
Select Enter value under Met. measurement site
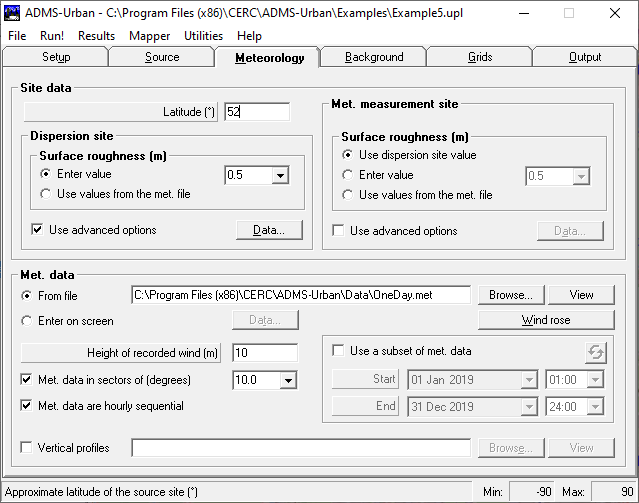pos(348,175)
